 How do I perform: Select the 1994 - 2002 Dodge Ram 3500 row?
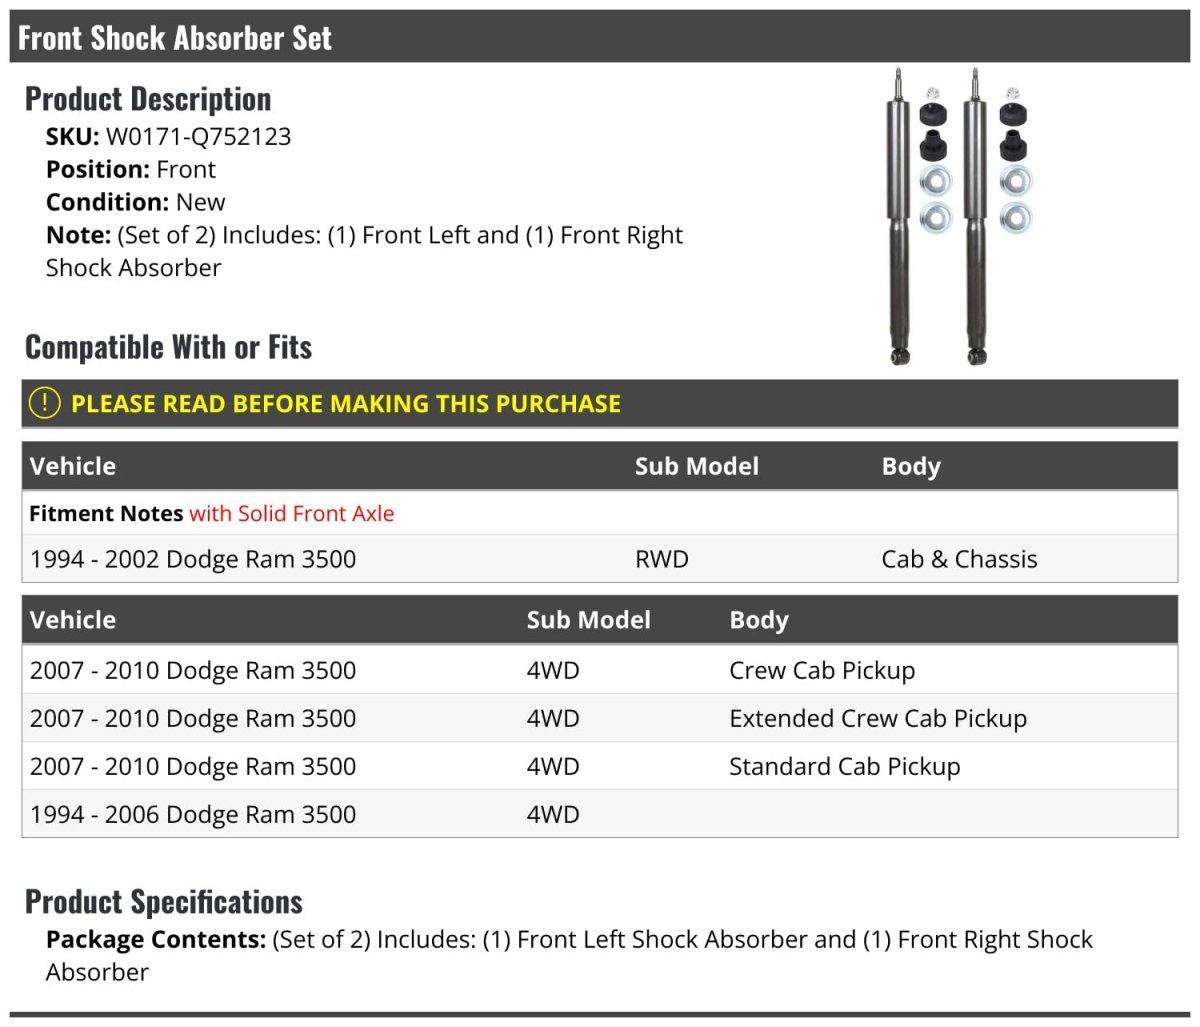coord(193,559)
